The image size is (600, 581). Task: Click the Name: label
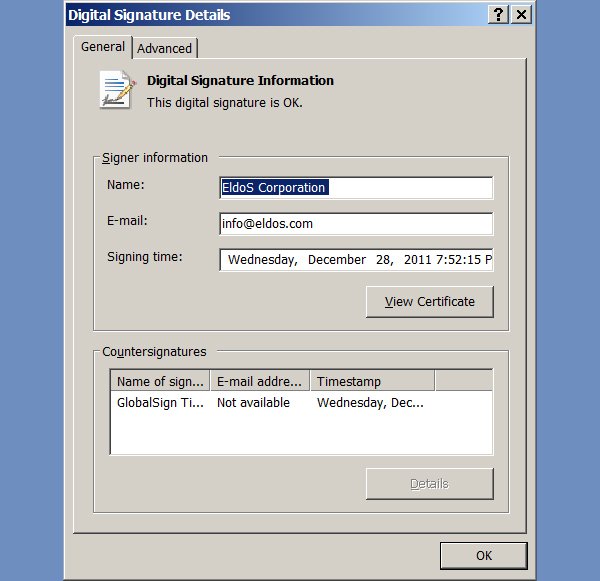(x=126, y=185)
